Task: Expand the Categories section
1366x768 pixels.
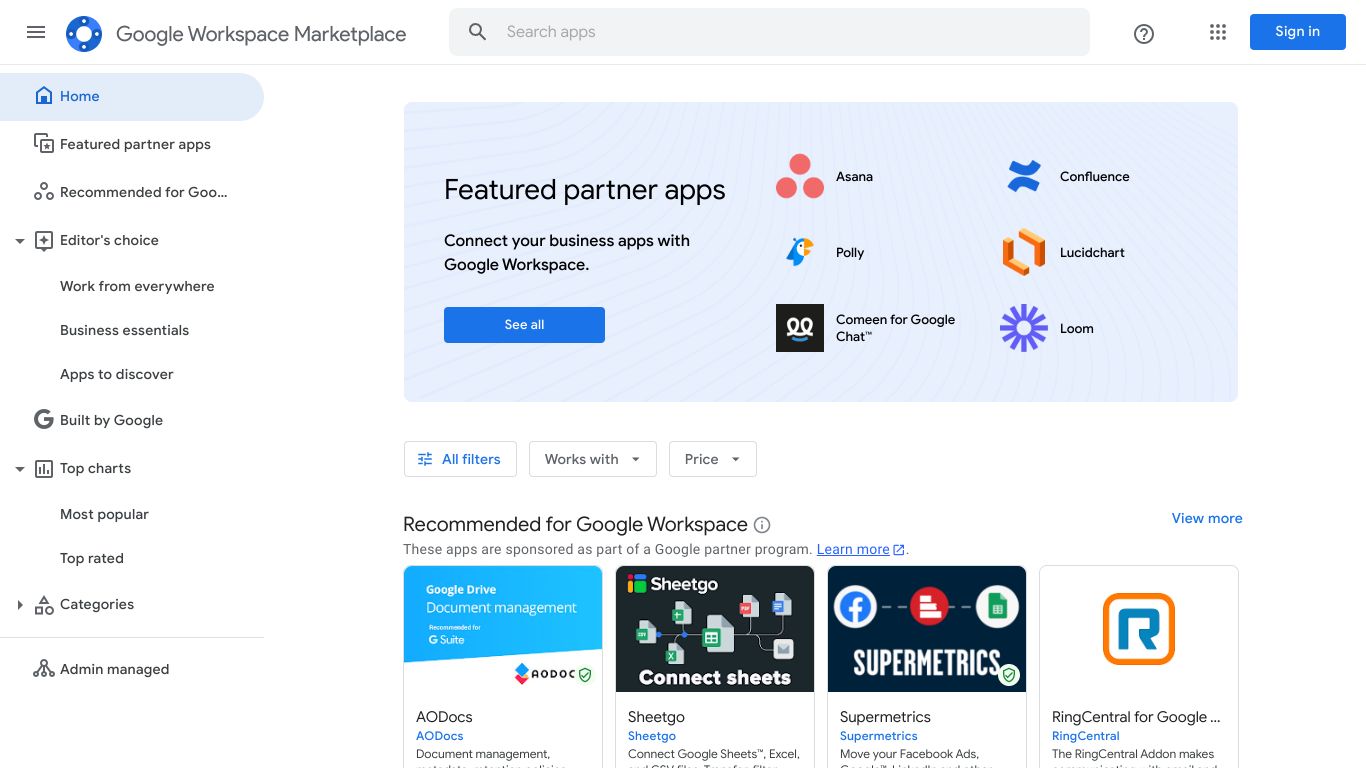Action: point(19,605)
